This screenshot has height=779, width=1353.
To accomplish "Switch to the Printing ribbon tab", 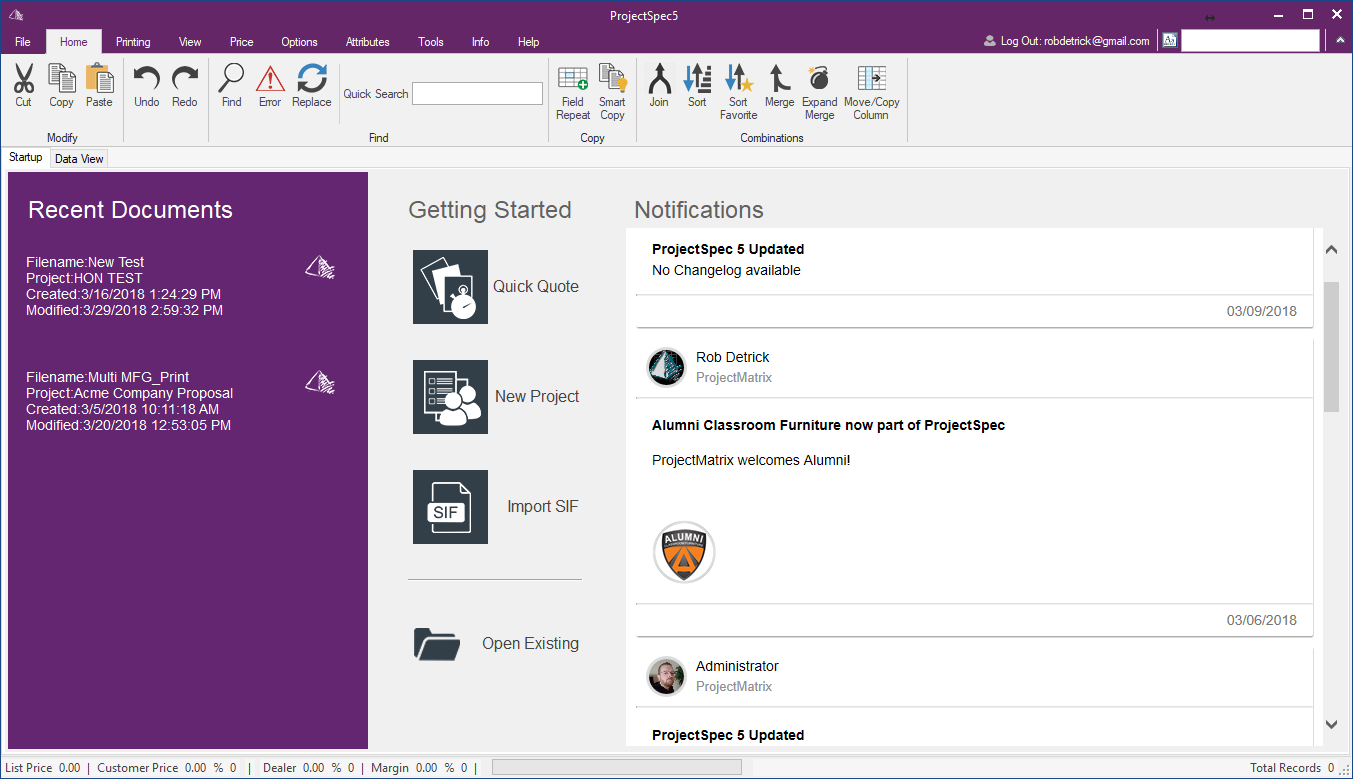I will (133, 42).
